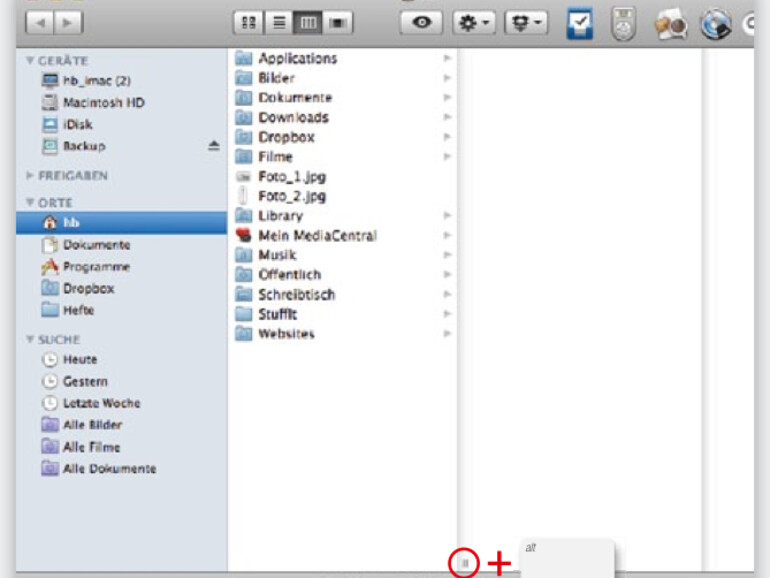Open Hefte in the sidebar
This screenshot has height=578, width=770.
click(x=121, y=310)
